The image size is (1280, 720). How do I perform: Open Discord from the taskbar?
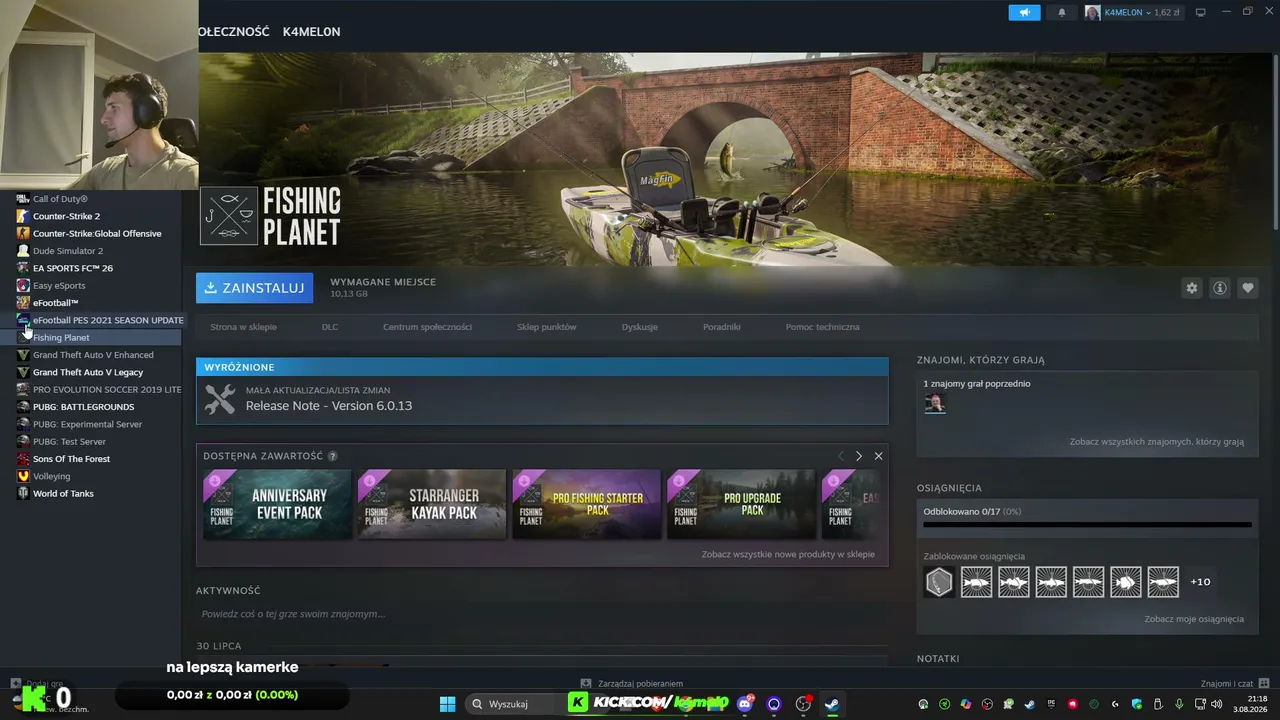click(745, 704)
